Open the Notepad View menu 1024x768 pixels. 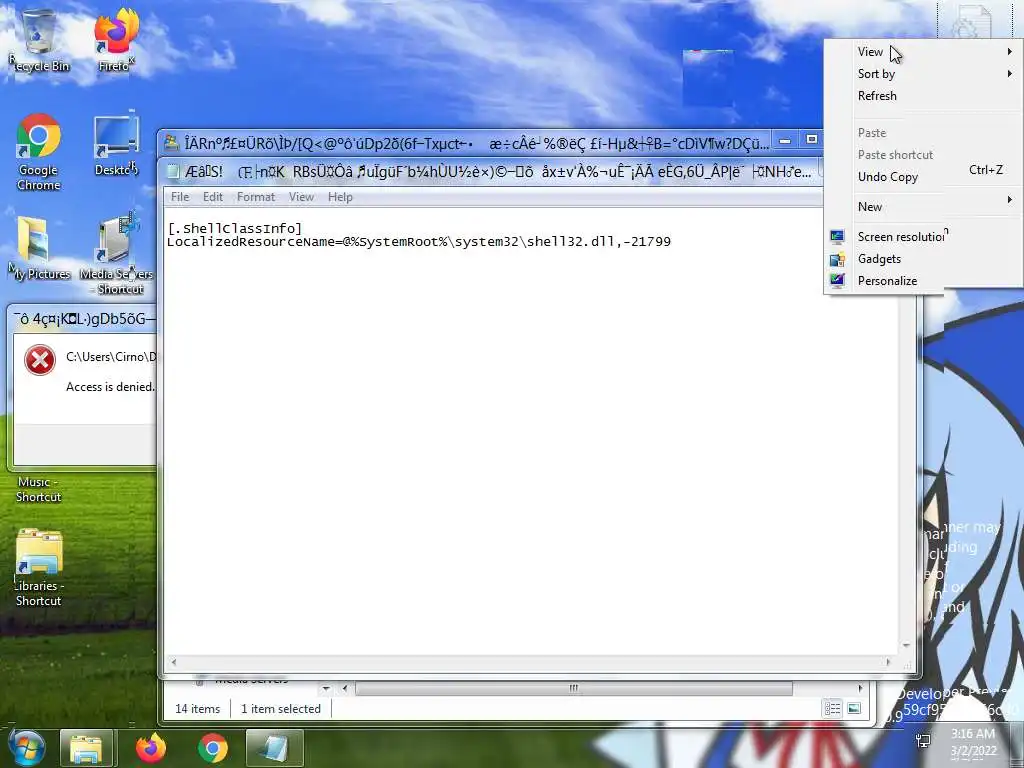coord(302,197)
